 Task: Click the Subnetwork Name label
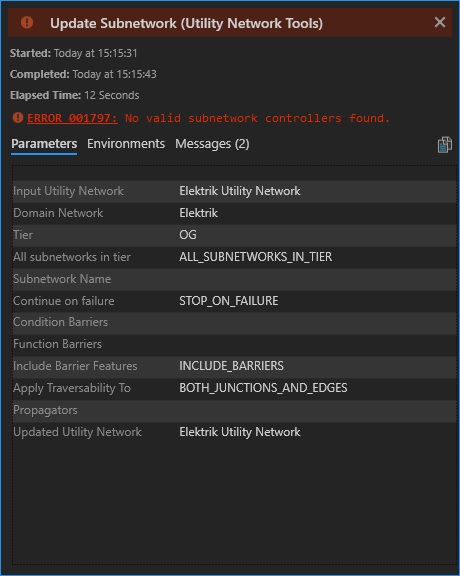coord(62,279)
